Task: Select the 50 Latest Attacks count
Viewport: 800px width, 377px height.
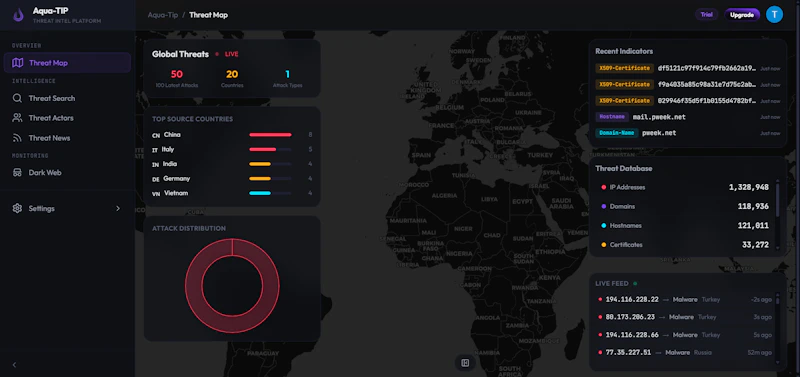Action: coord(177,74)
